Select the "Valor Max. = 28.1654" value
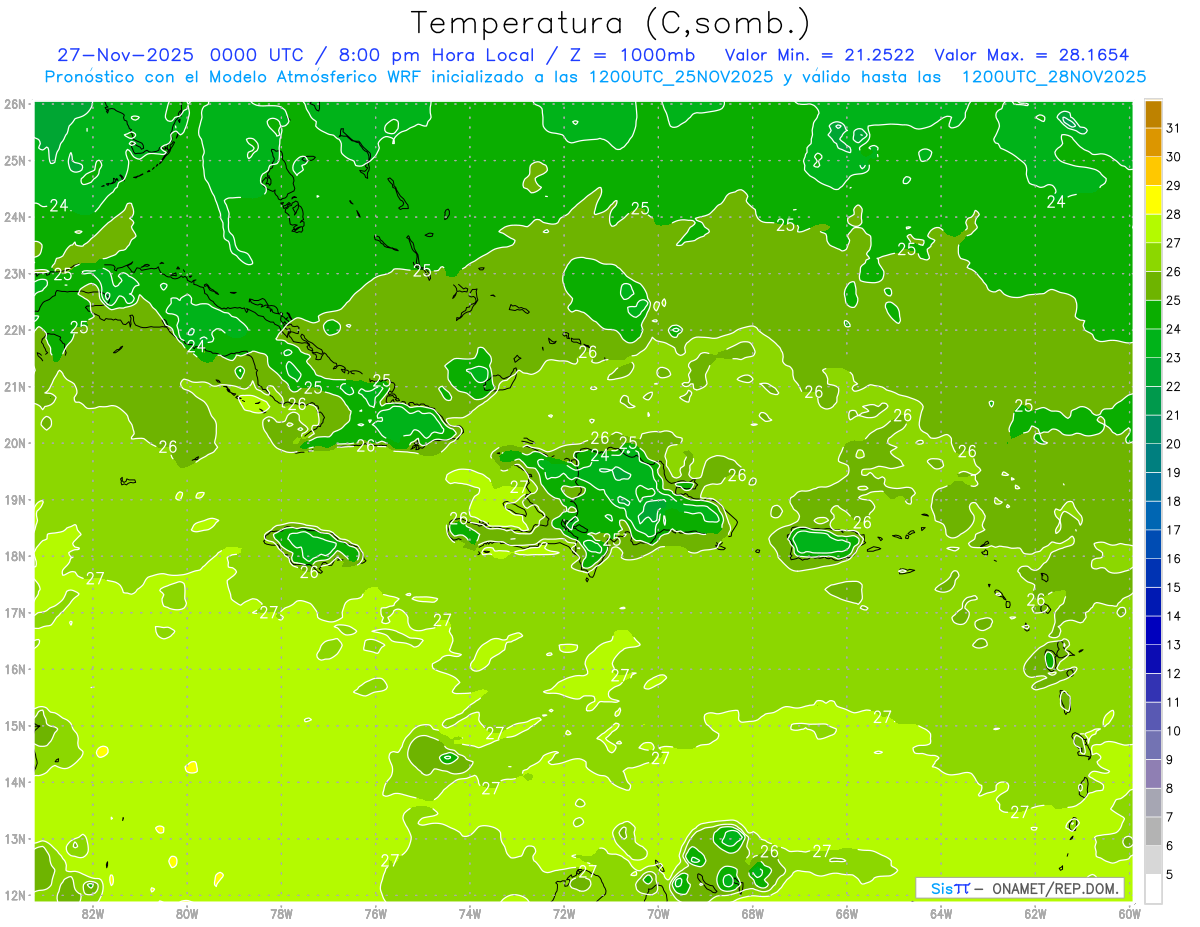 pos(1032,55)
